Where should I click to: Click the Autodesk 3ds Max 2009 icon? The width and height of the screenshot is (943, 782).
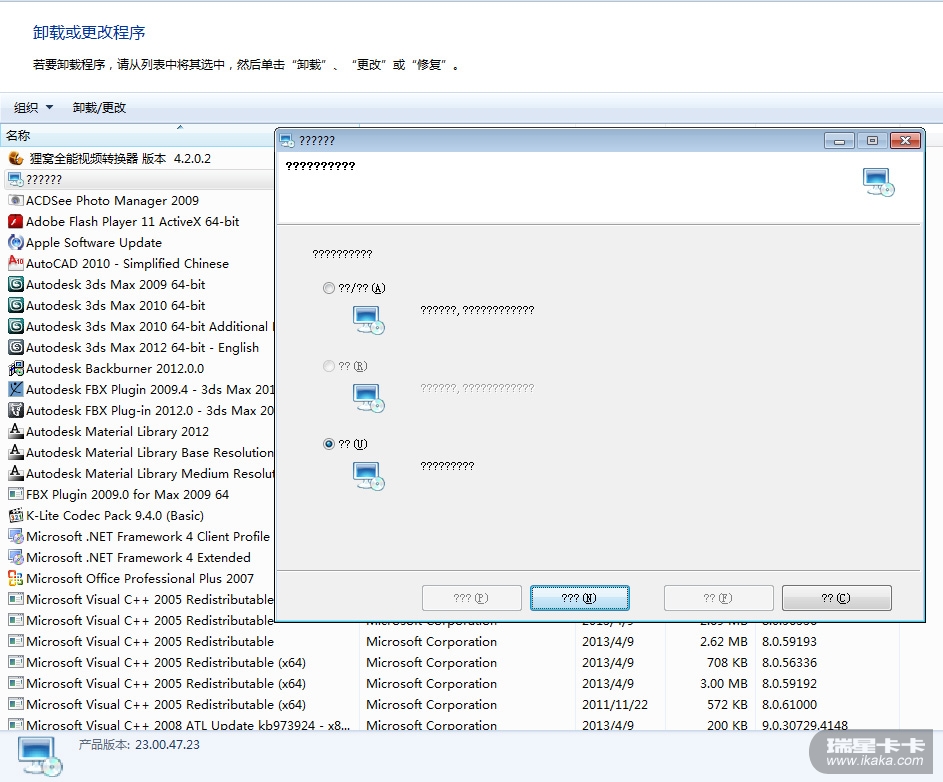coord(16,285)
